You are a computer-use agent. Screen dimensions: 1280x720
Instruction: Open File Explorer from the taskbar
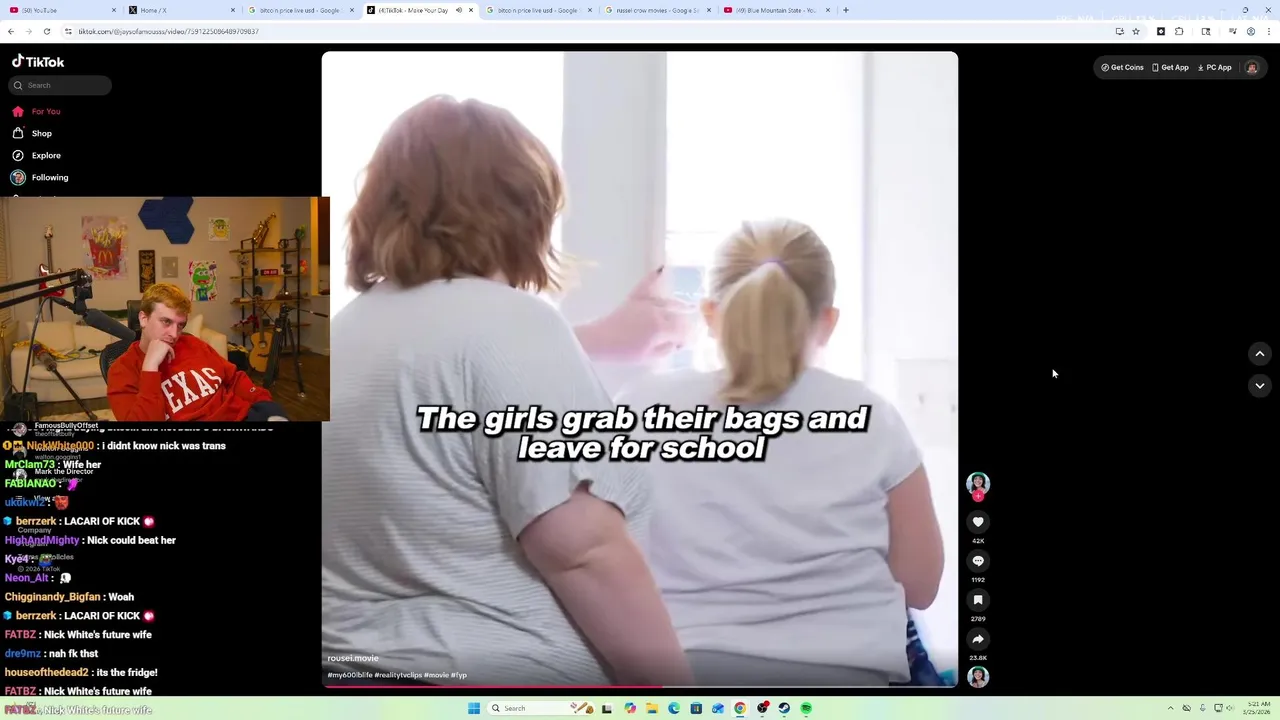[x=651, y=708]
